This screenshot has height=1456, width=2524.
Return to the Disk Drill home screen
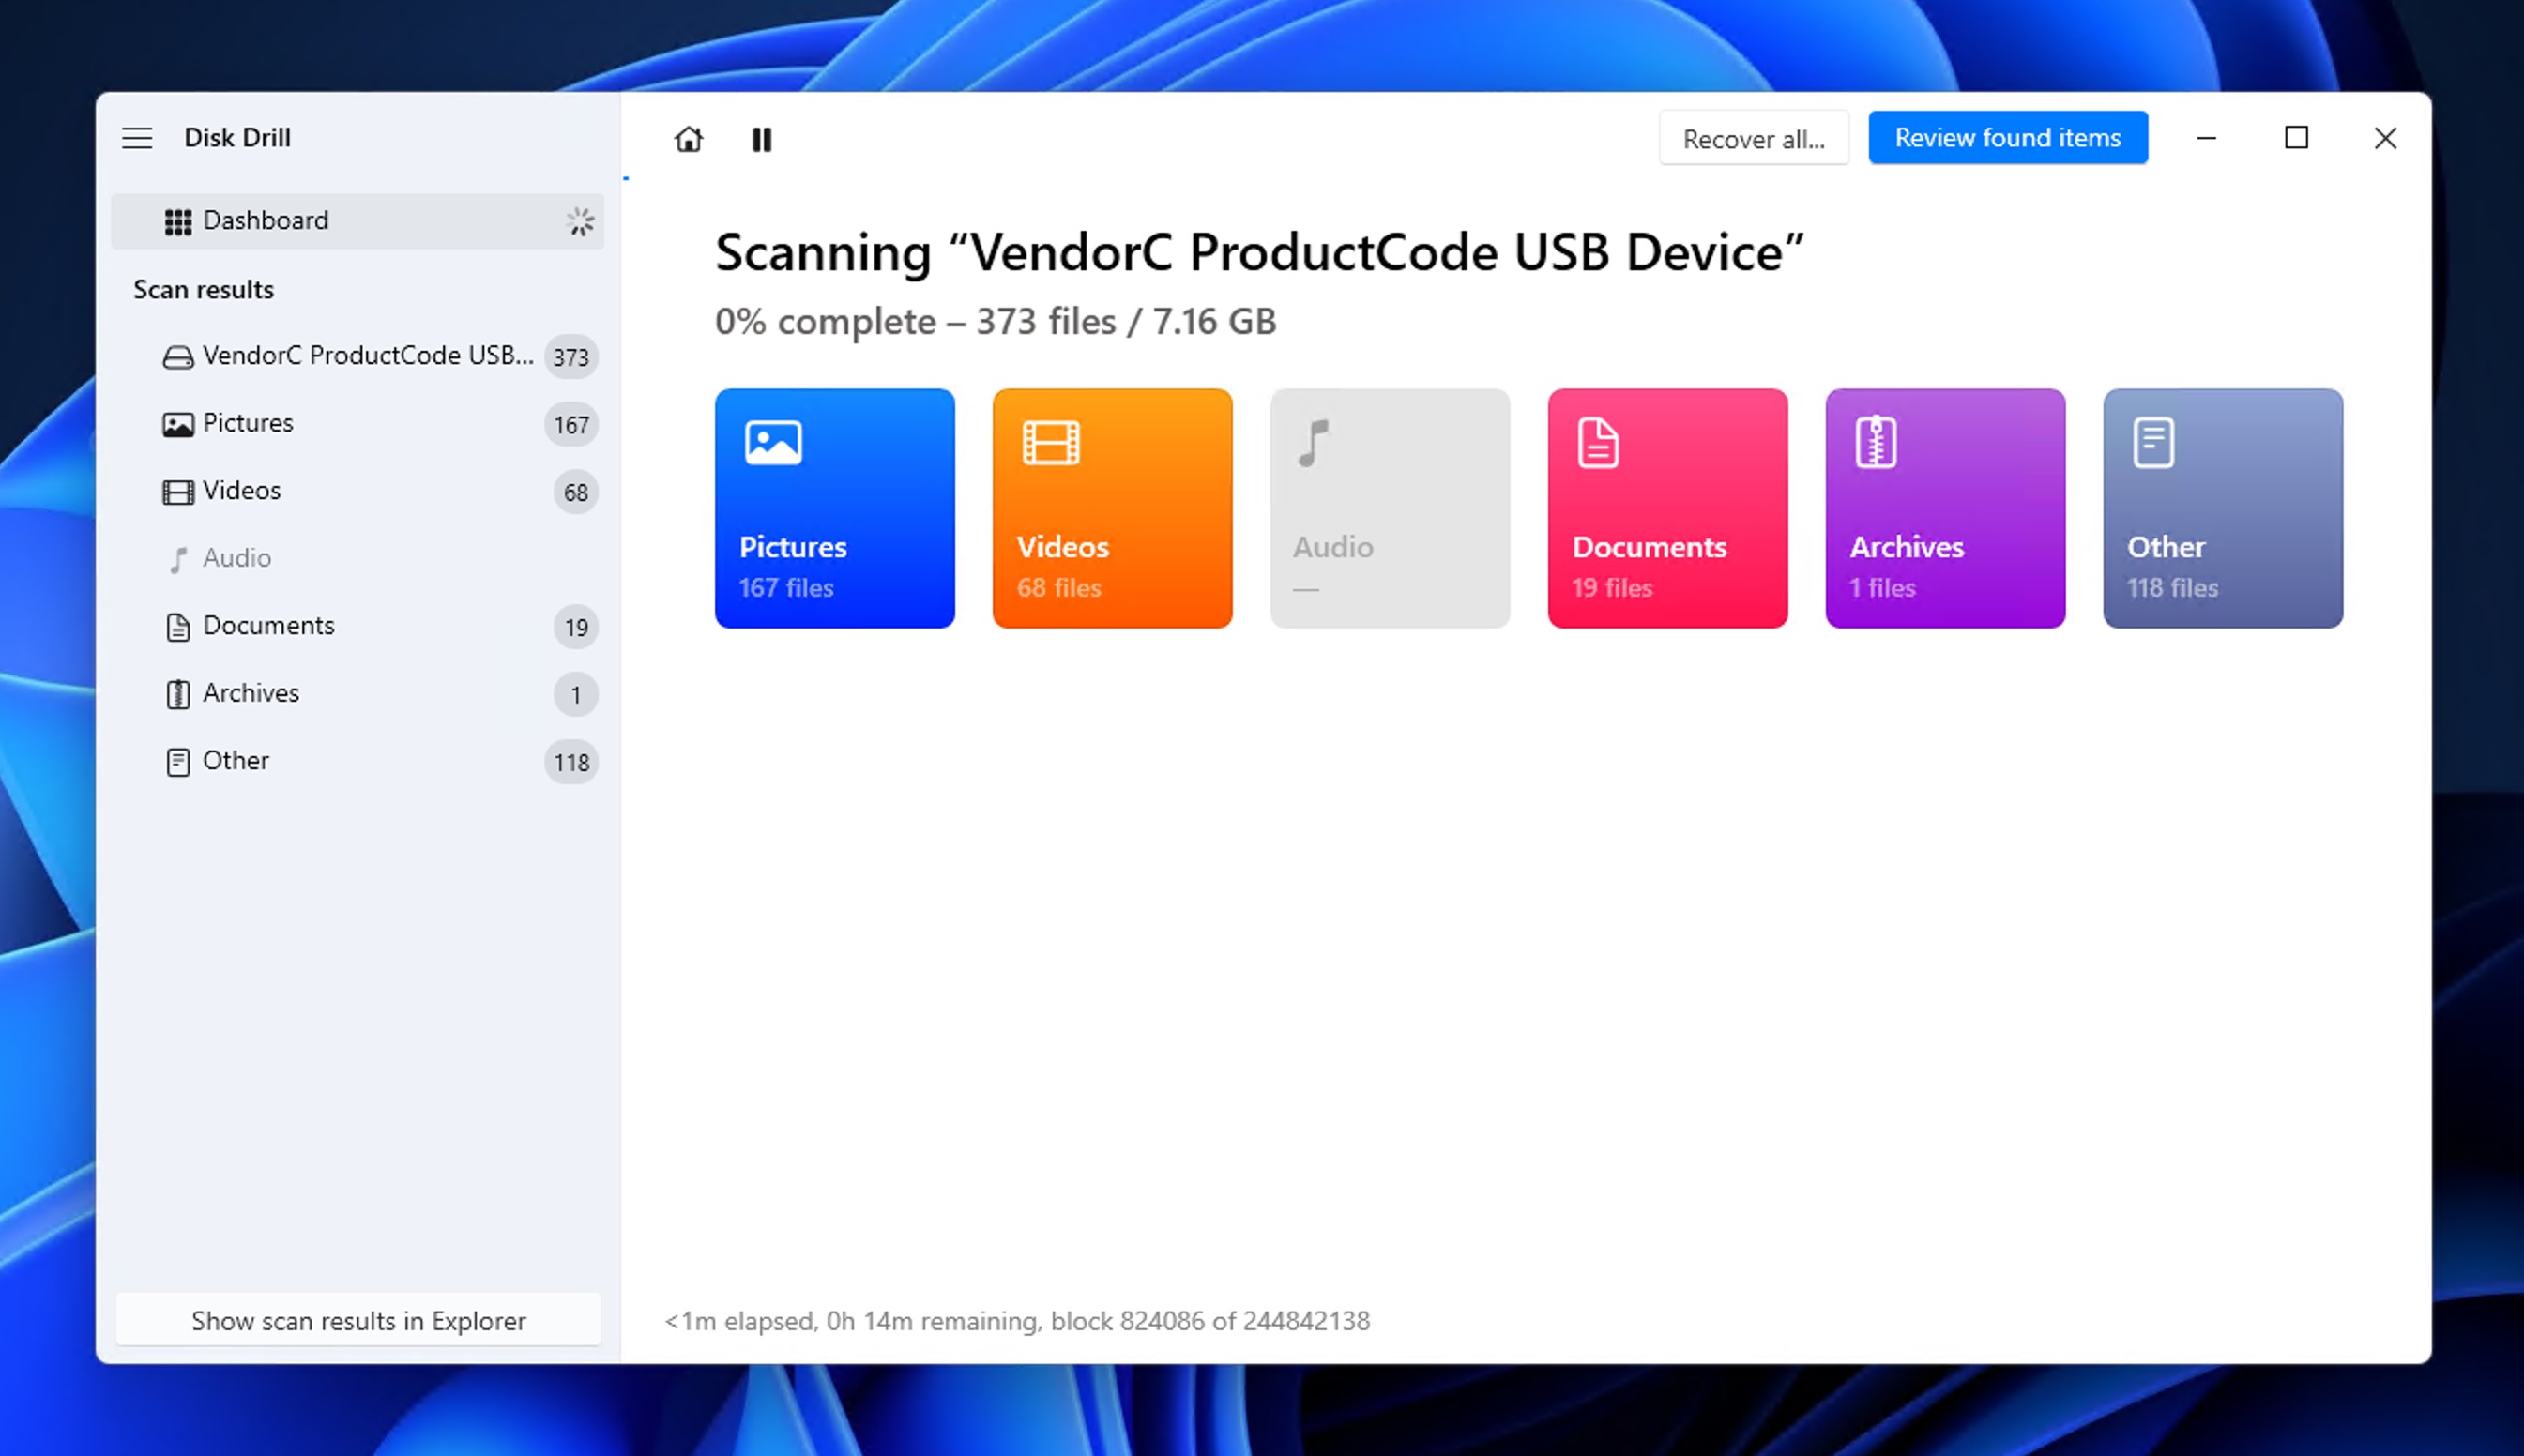coord(689,139)
